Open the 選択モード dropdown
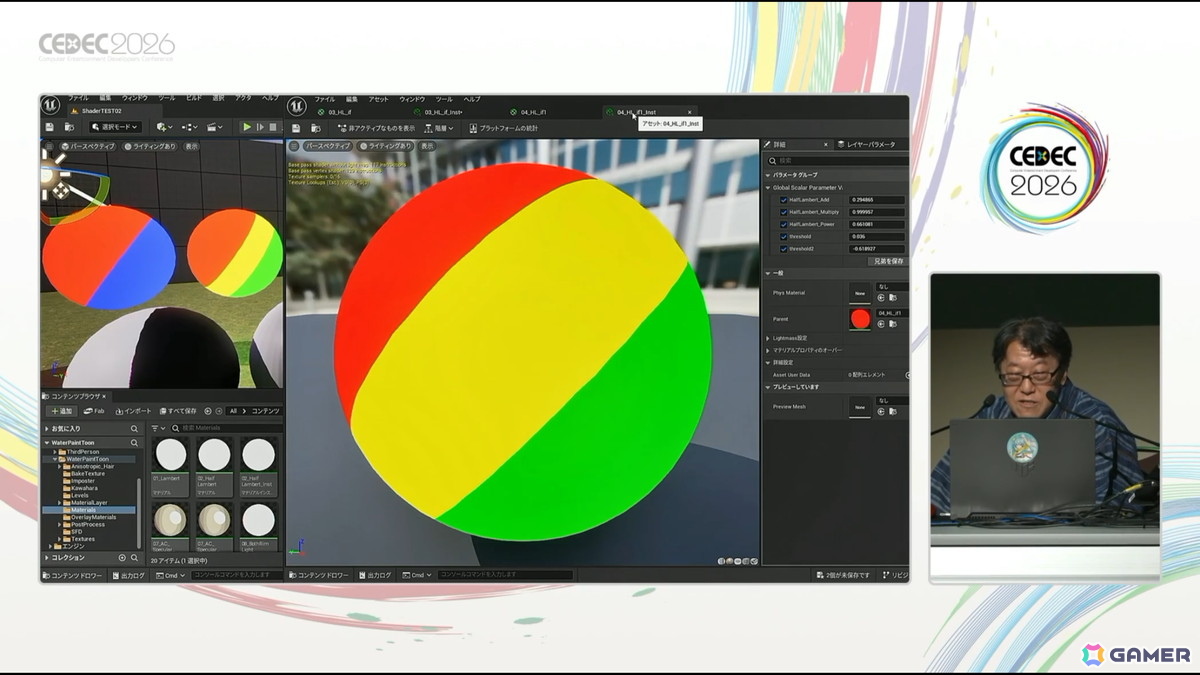The image size is (1200, 675). click(115, 127)
